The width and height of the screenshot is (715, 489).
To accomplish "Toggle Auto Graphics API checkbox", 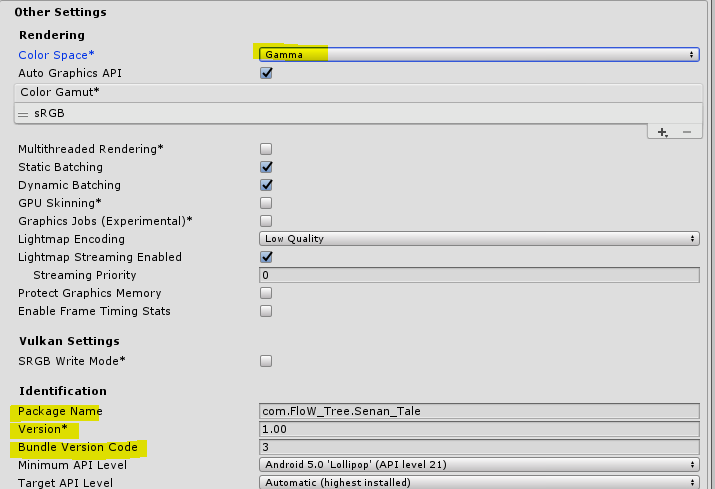I will coord(266,73).
